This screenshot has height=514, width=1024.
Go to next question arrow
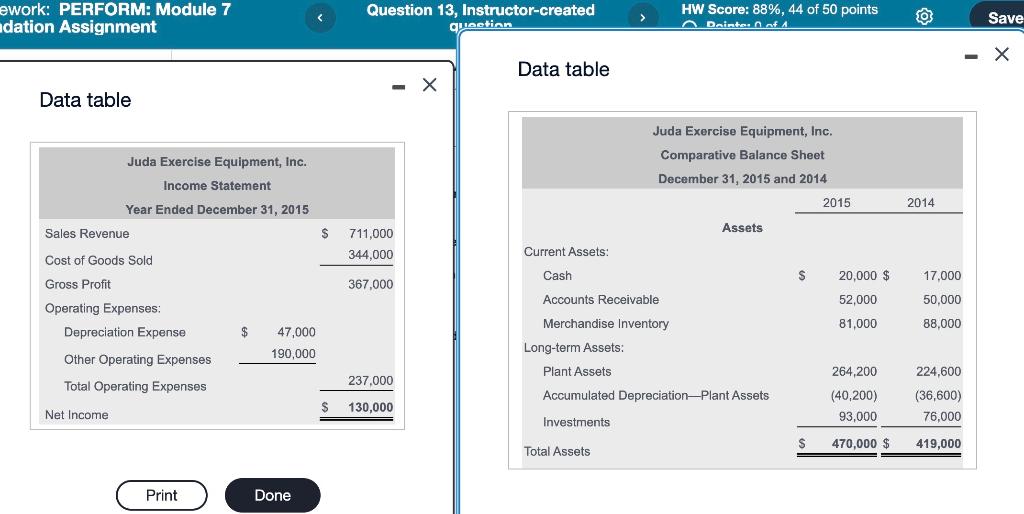[643, 18]
